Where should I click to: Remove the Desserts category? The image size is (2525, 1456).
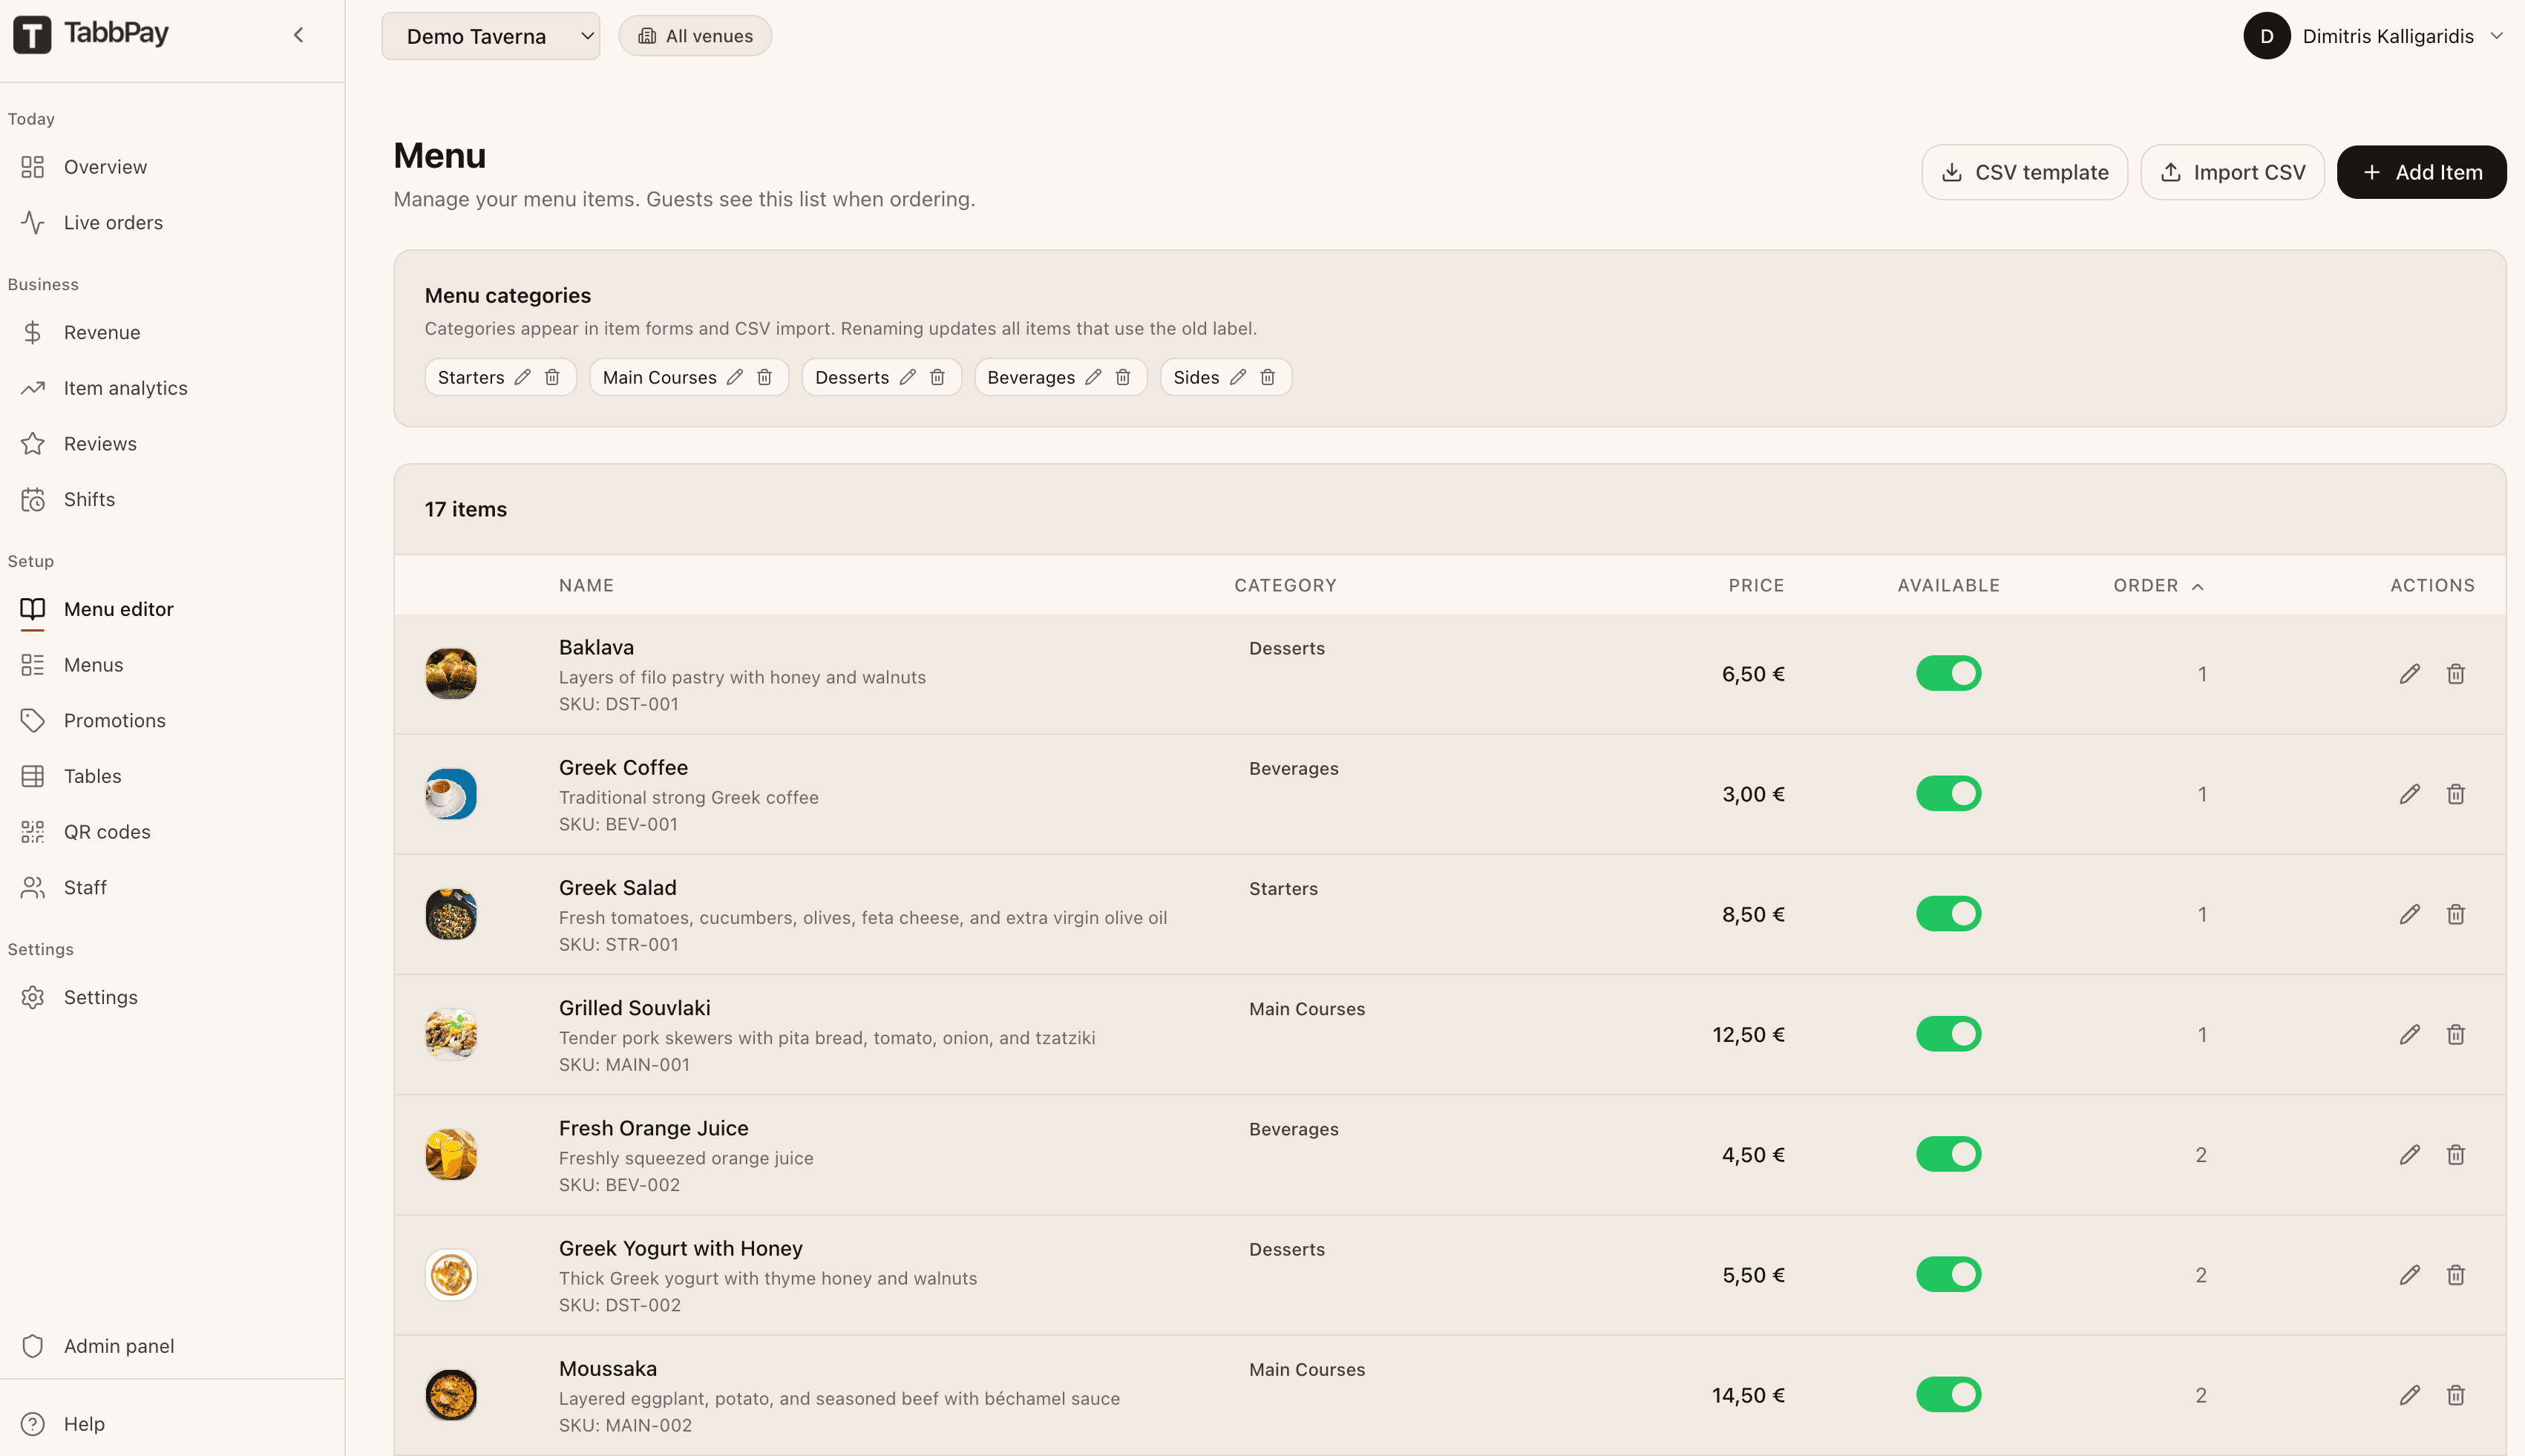pyautogui.click(x=937, y=377)
